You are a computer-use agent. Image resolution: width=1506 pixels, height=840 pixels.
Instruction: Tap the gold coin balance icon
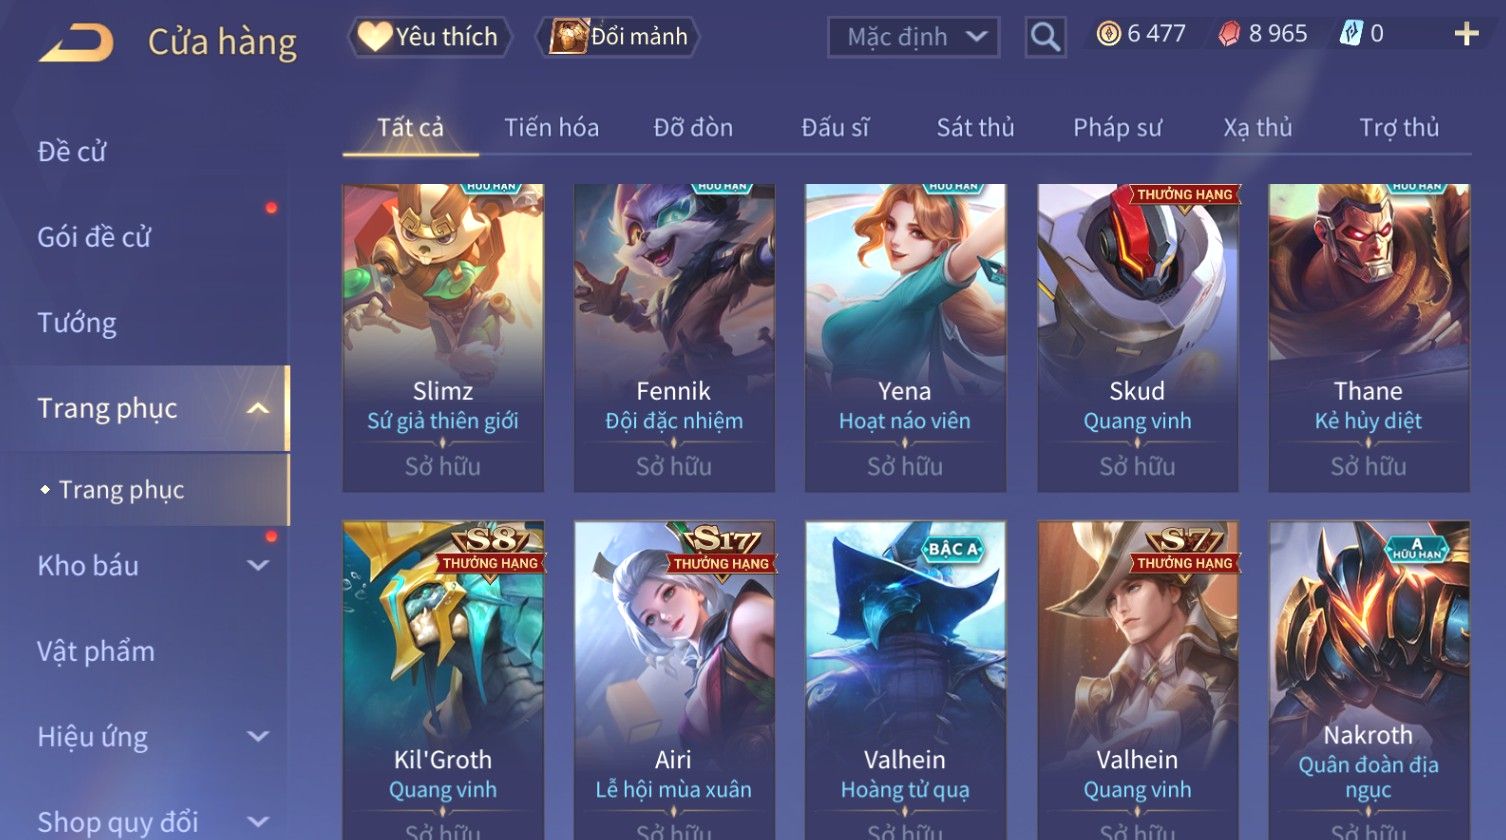click(1108, 34)
